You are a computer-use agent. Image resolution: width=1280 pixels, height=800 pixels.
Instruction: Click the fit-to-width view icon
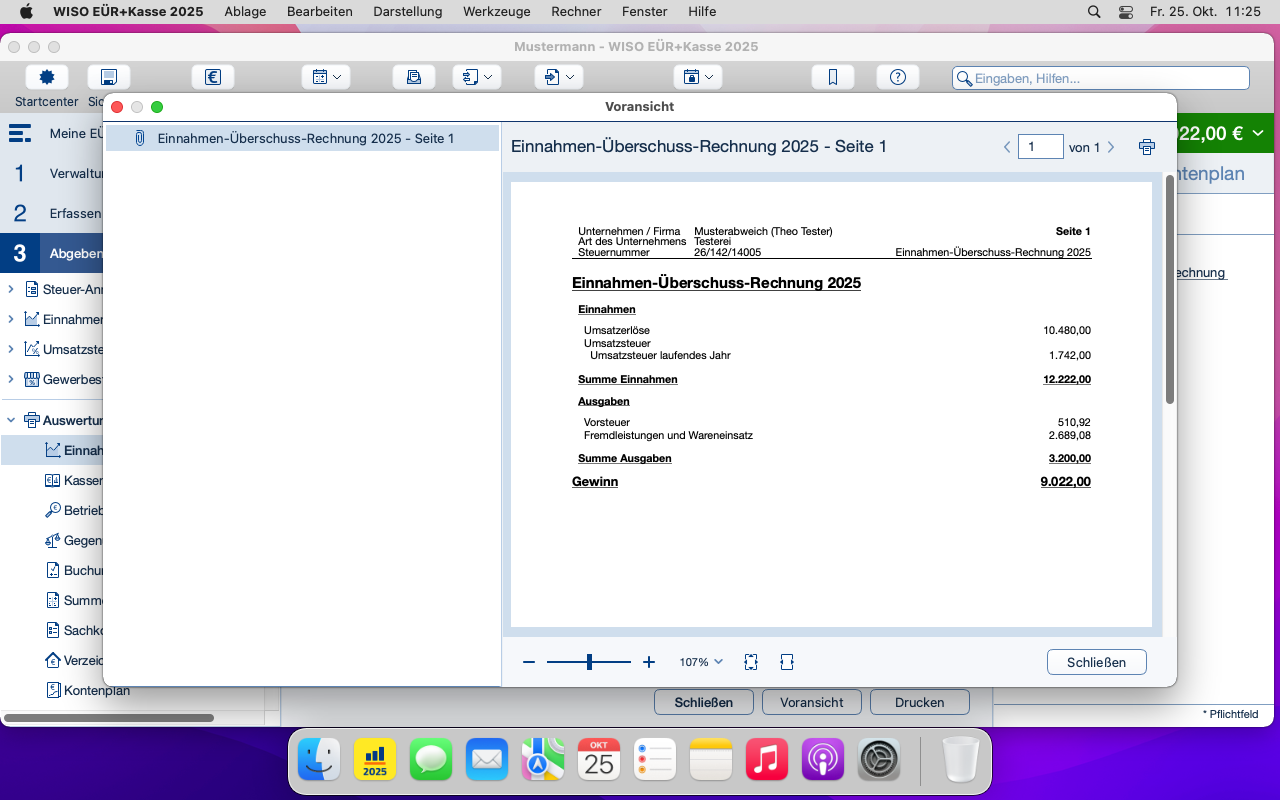pos(787,662)
